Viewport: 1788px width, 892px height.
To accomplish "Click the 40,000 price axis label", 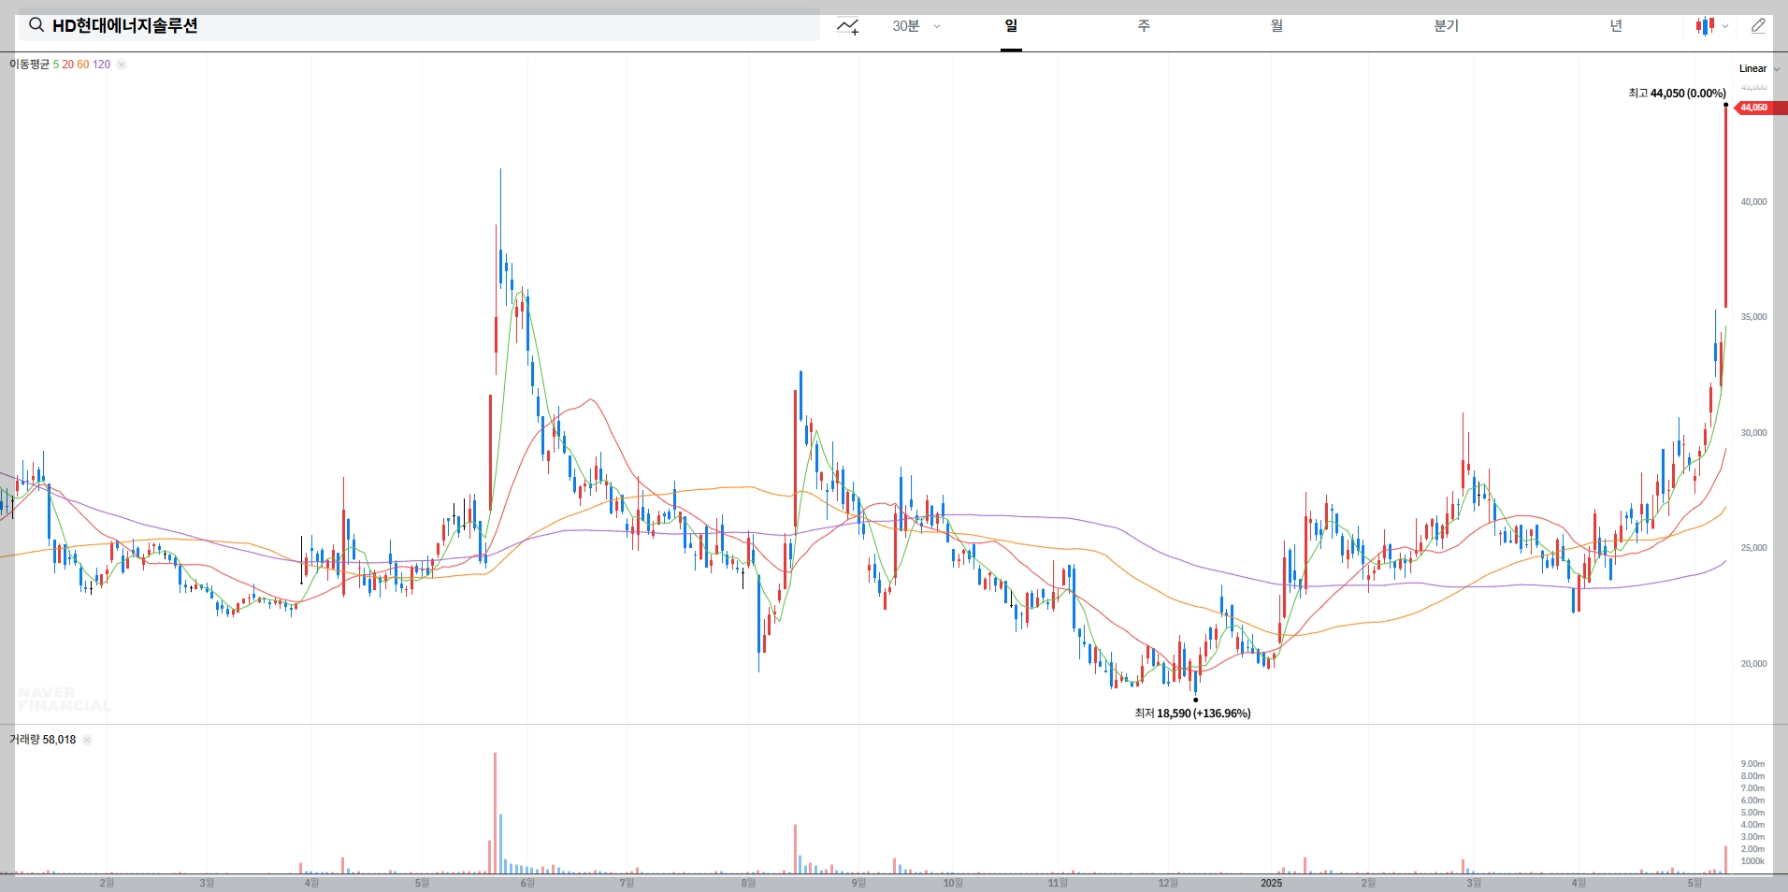I will 1754,202.
